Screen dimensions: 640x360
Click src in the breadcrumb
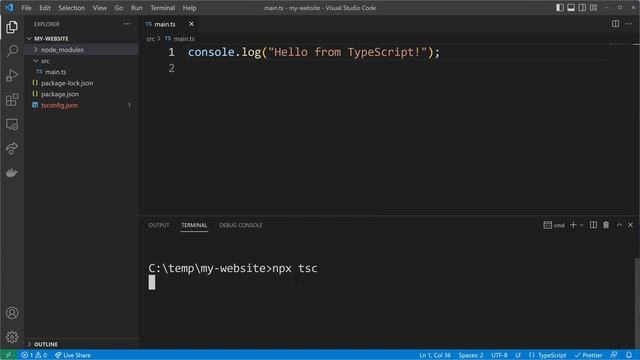[x=151, y=39]
